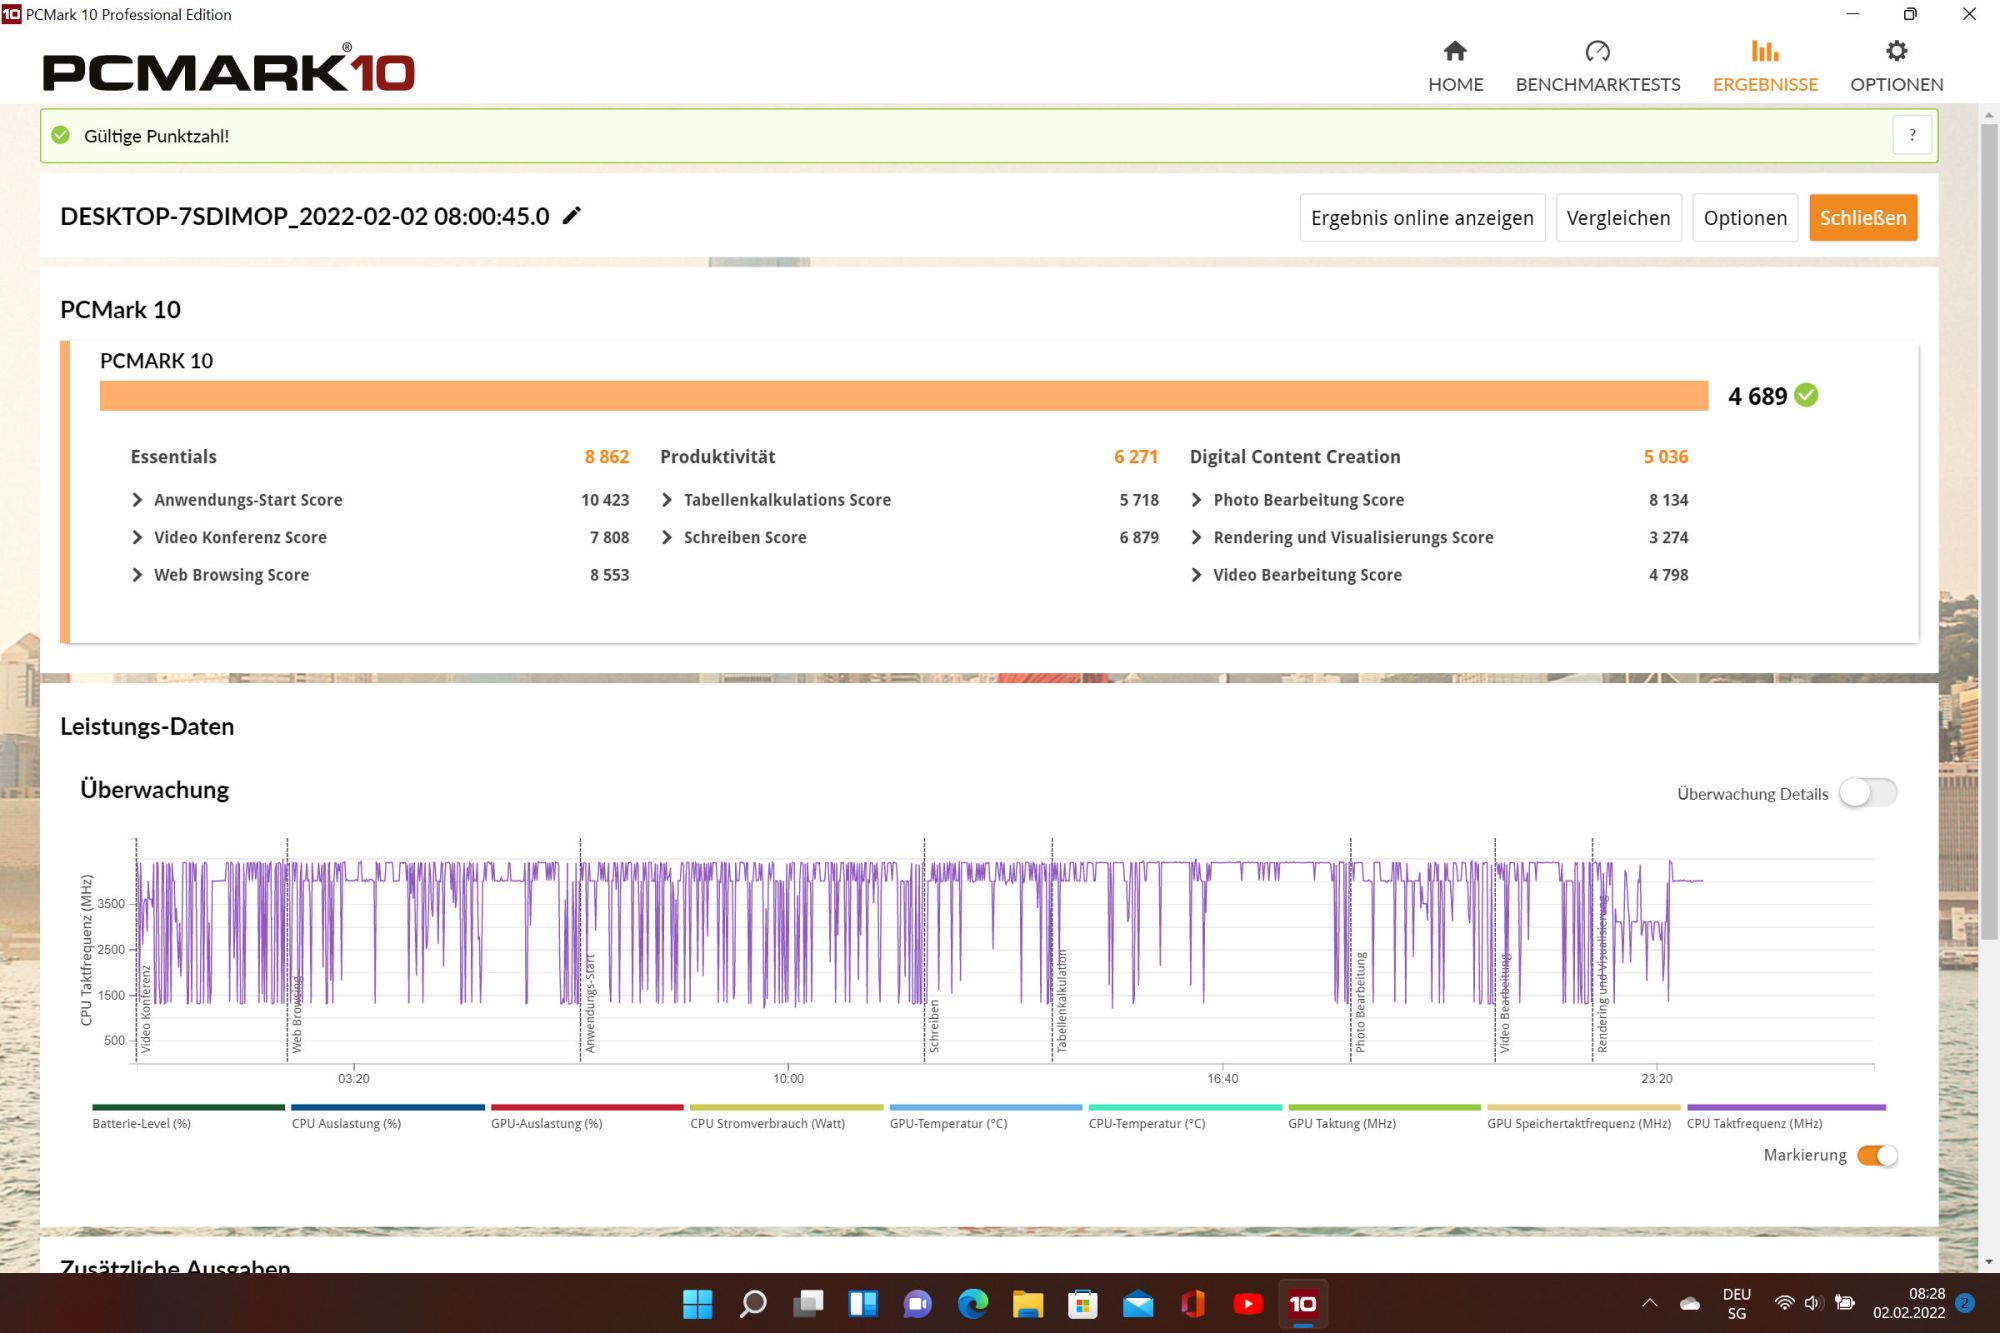
Task: Open the taskbar clock and date
Action: [1909, 1303]
